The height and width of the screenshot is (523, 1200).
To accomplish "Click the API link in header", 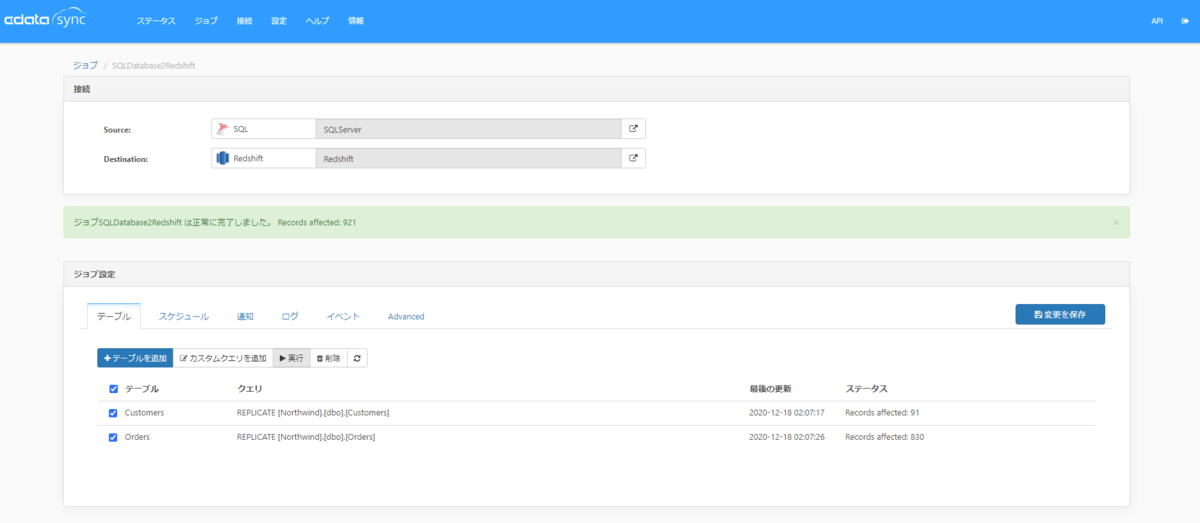I will (1157, 21).
